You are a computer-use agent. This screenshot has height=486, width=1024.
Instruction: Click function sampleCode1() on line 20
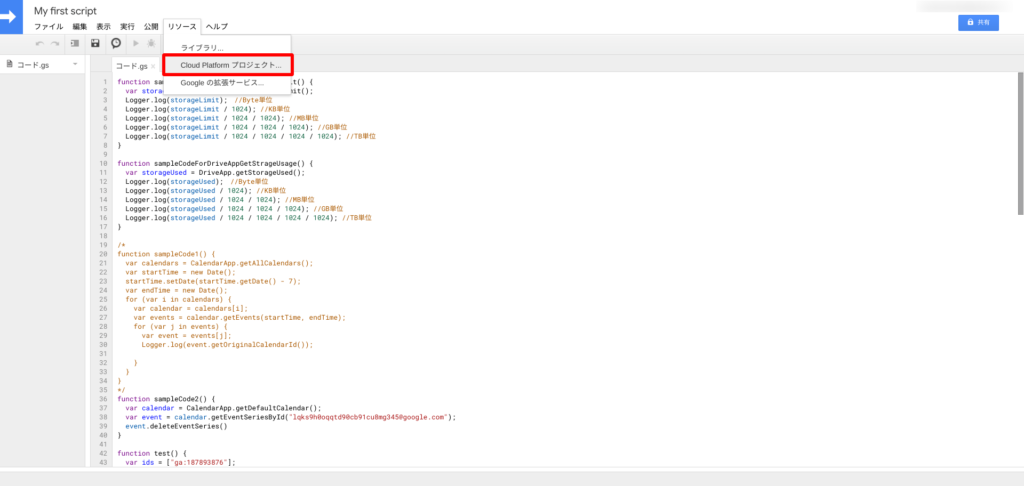point(166,254)
